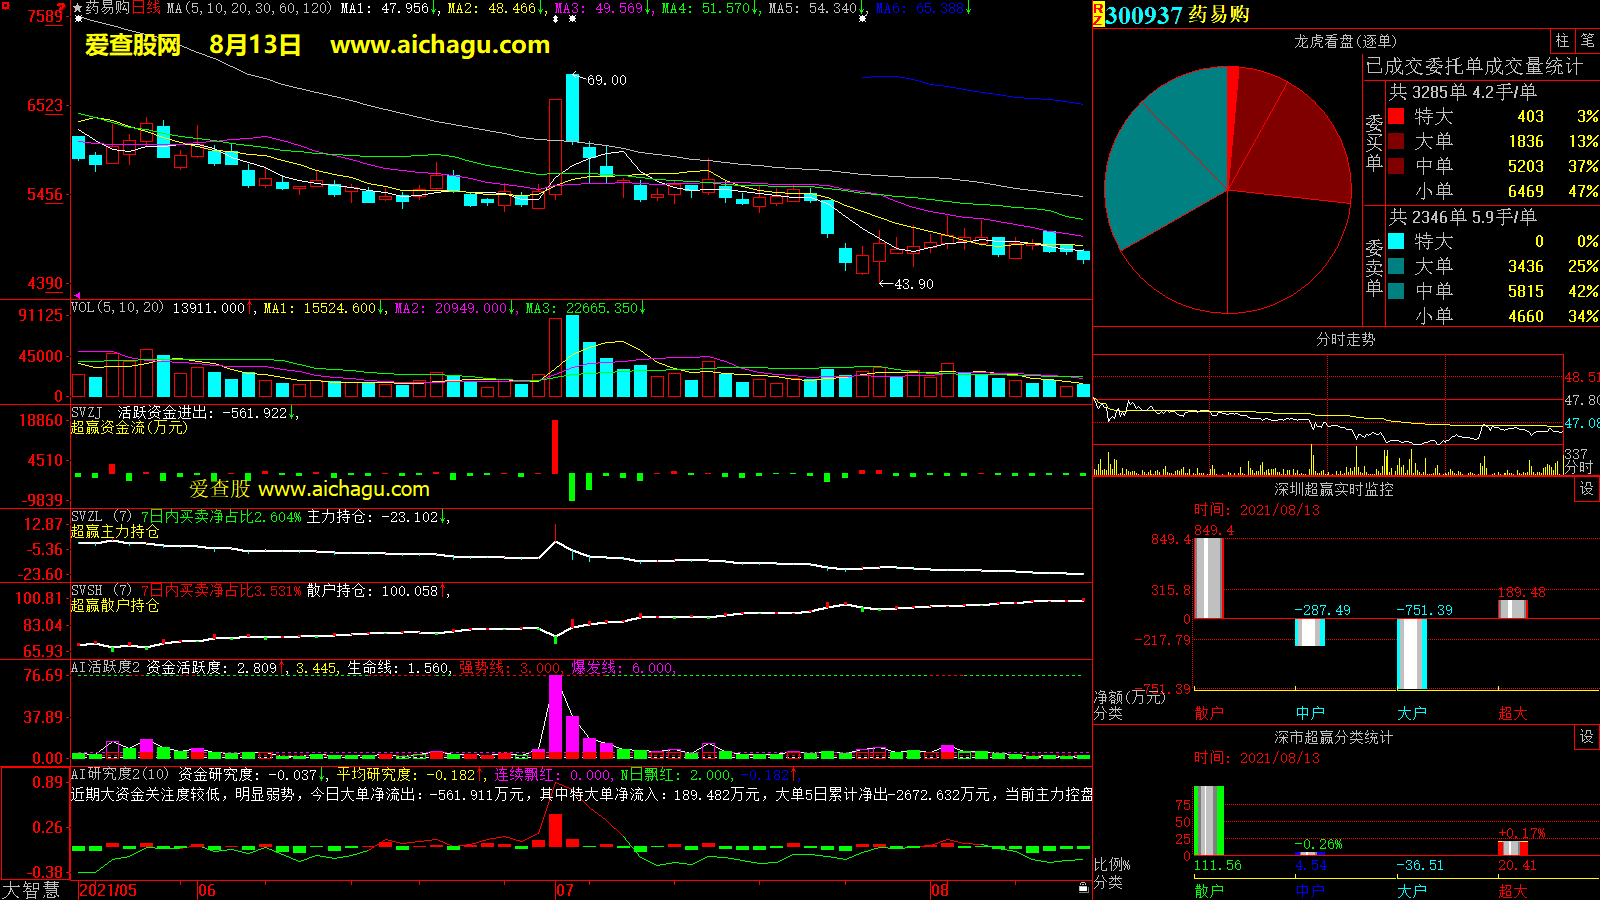The image size is (1600, 900).
Task: Click the RZ margin-trading badge beside 300937
Action: 1098,14
